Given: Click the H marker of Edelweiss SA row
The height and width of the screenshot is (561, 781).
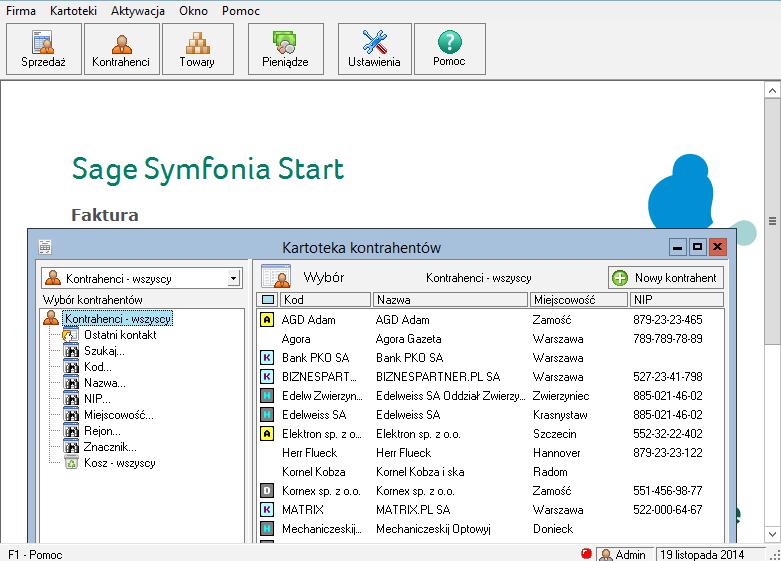Looking at the screenshot, I should pyautogui.click(x=267, y=415).
